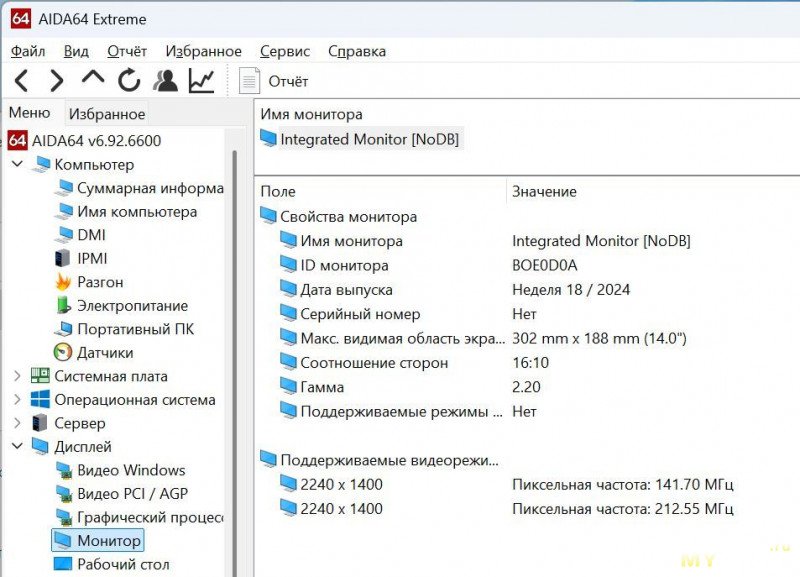Expand the Системная плата node
Viewport: 800px width, 577px height.
tap(17, 376)
